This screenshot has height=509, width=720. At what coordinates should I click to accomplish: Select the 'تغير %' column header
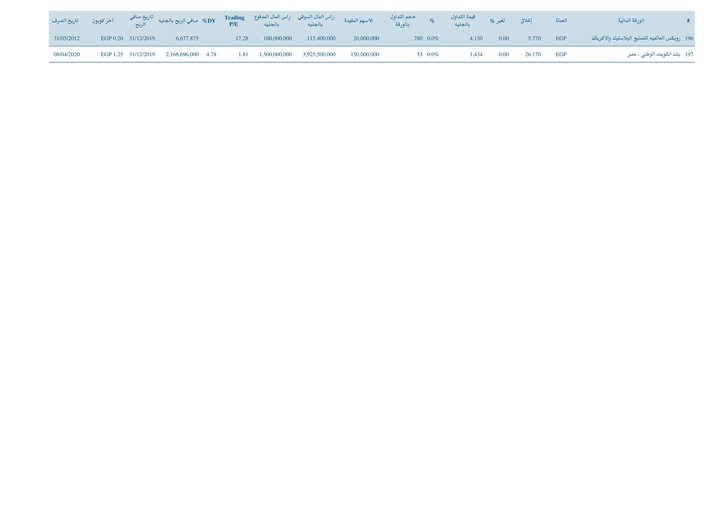click(497, 21)
